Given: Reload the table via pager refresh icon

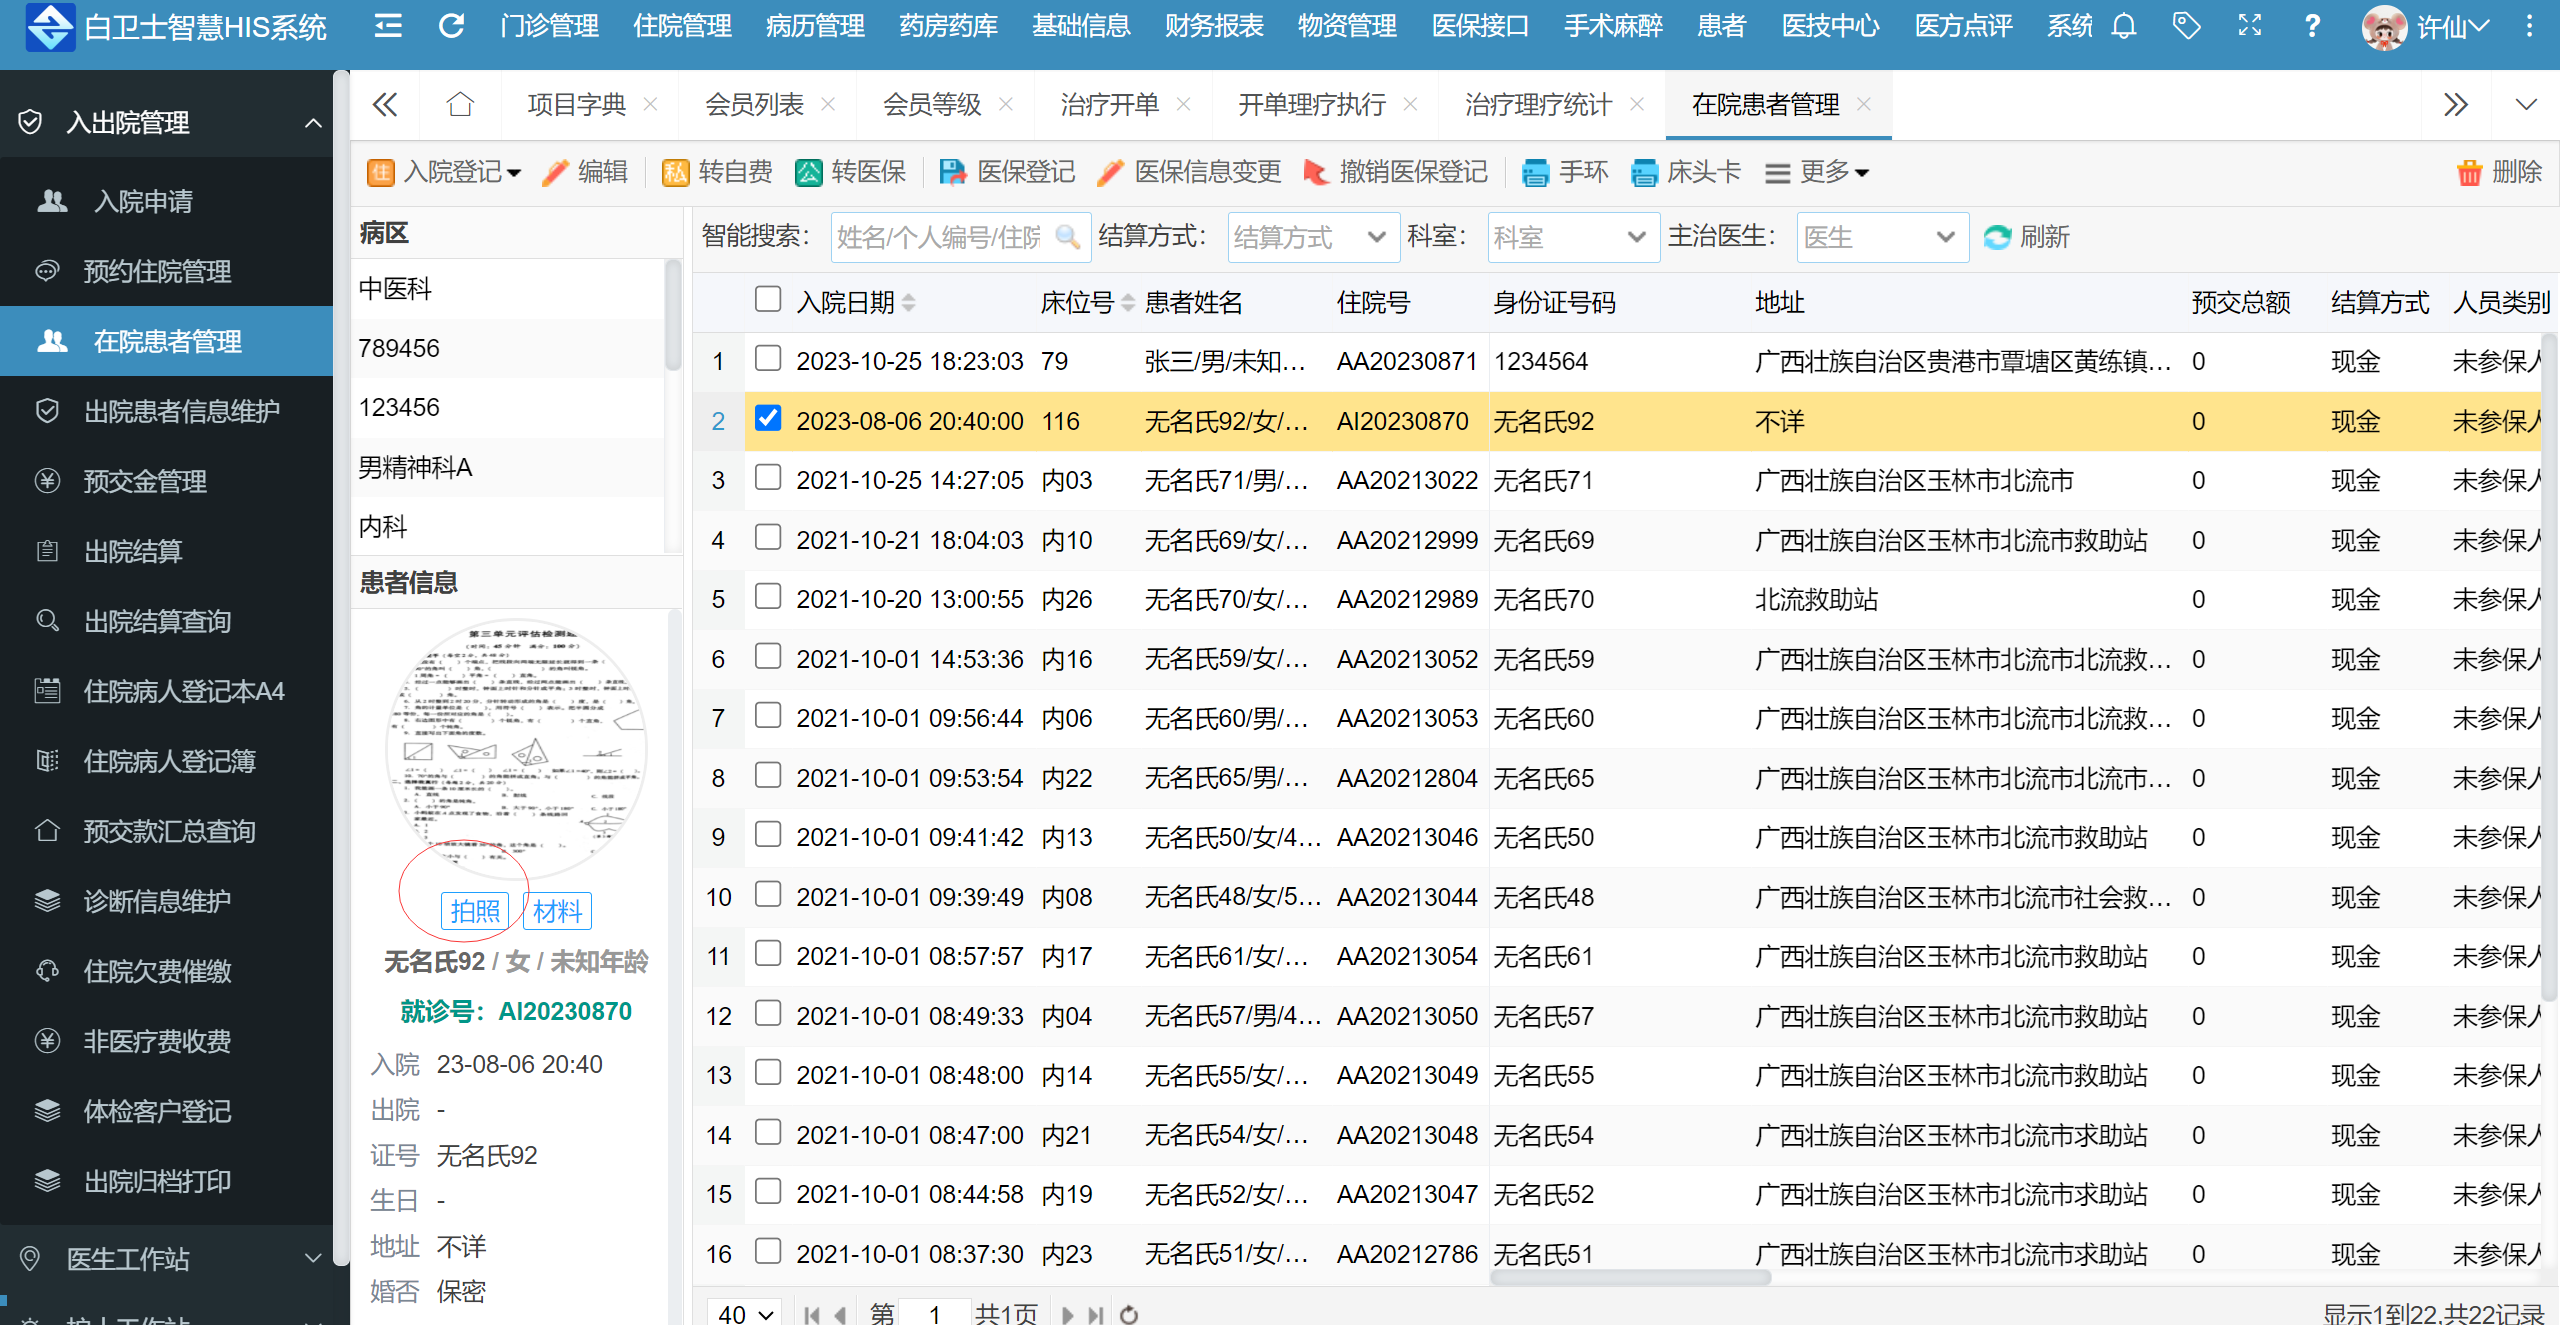Looking at the screenshot, I should (1129, 1314).
